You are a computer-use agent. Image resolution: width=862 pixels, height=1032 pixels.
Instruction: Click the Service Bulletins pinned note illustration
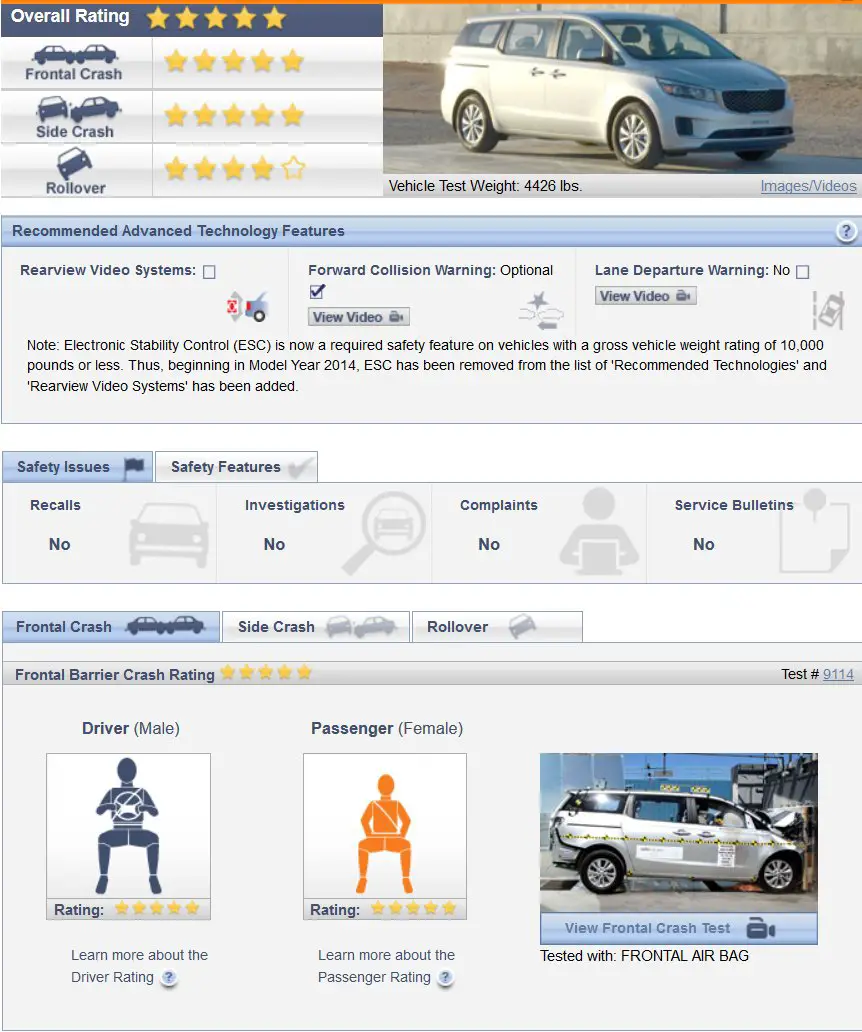tap(815, 530)
